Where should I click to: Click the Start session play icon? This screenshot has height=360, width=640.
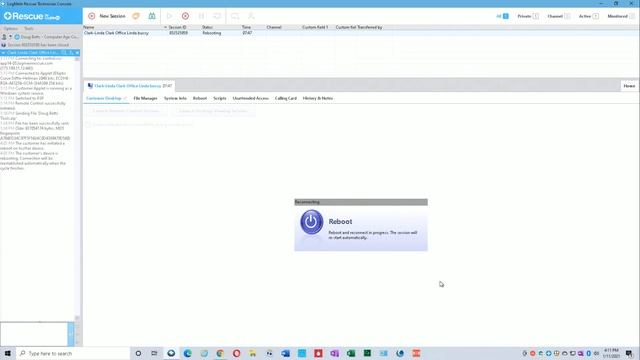pos(169,16)
